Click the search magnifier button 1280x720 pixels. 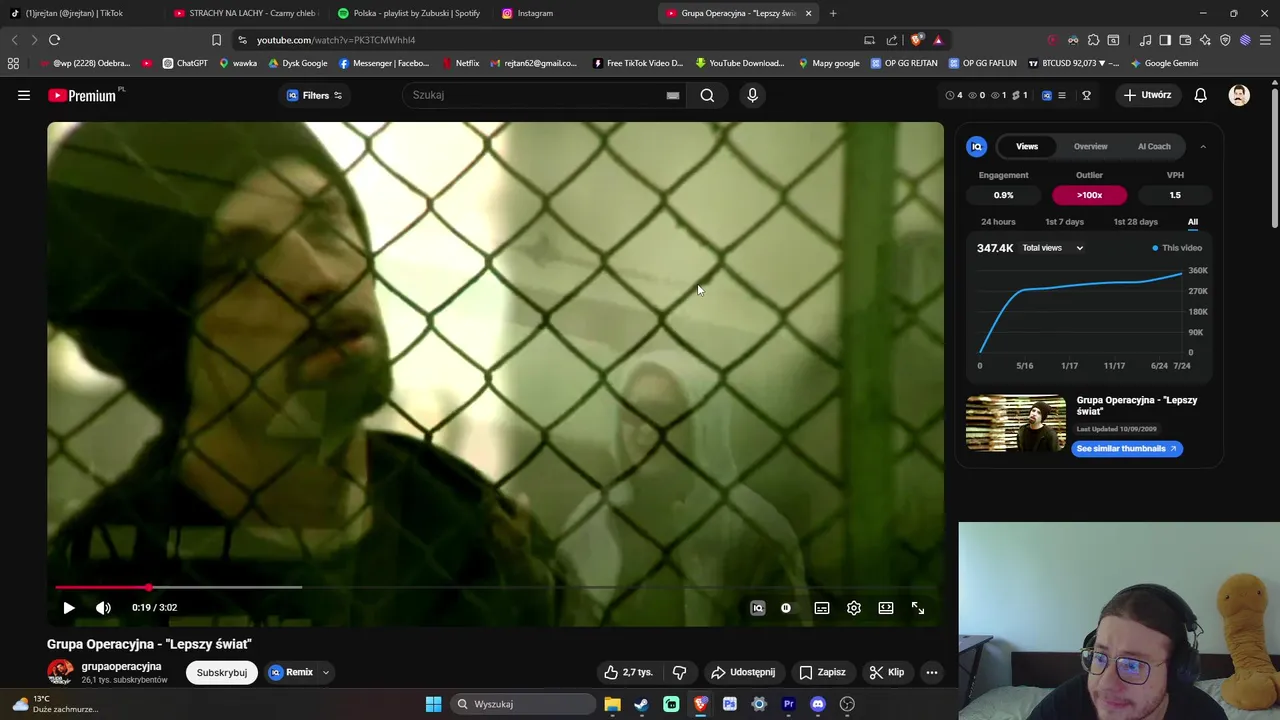point(707,95)
